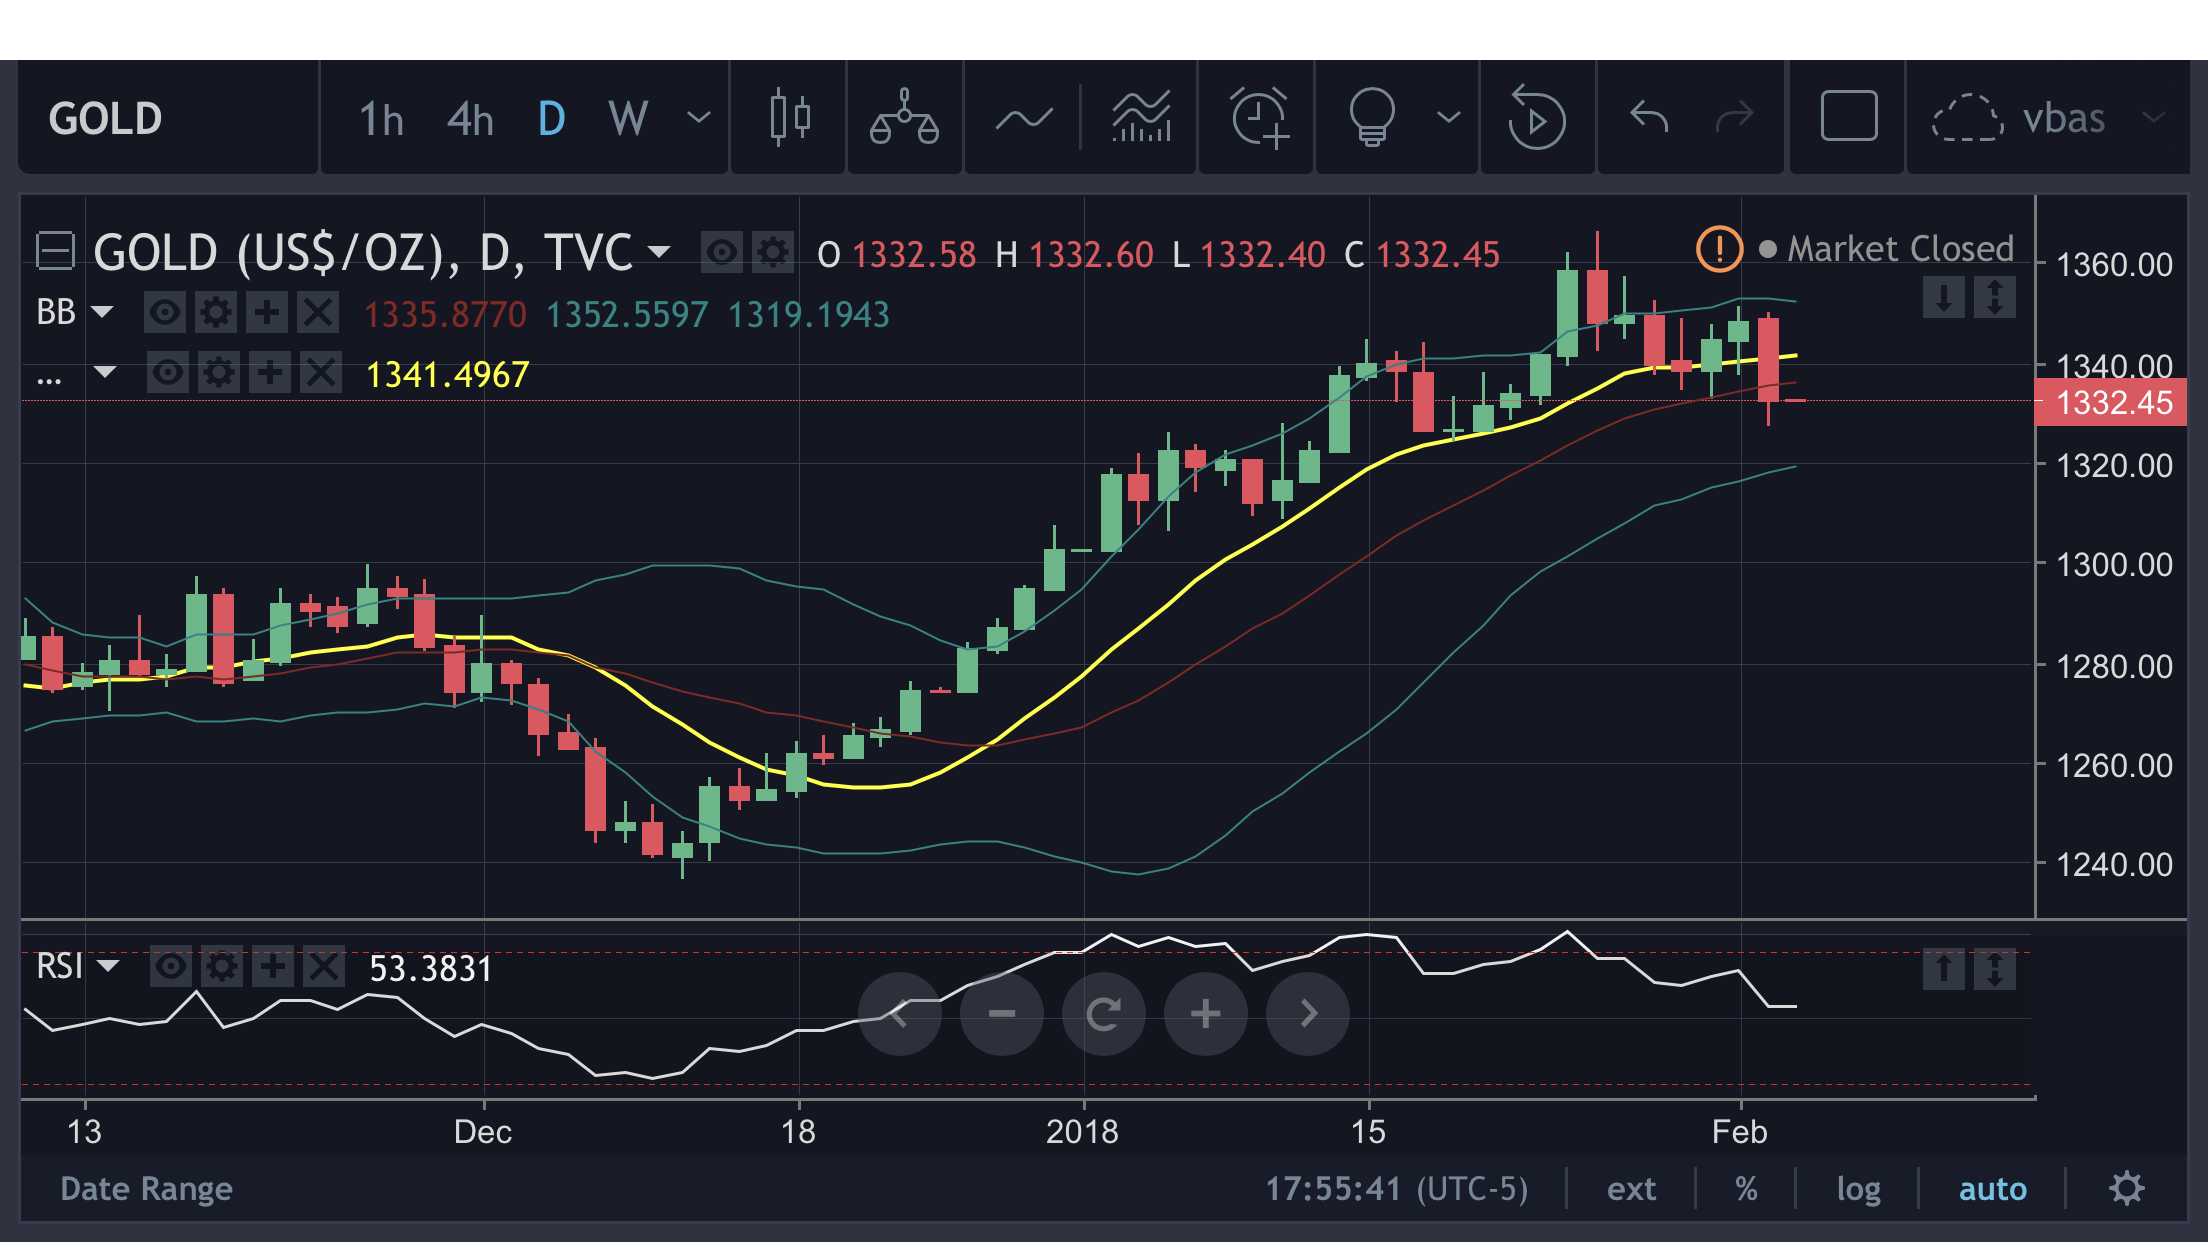This screenshot has width=2208, height=1242.
Task: Expand more timeframe intervals chevron
Action: 699,118
